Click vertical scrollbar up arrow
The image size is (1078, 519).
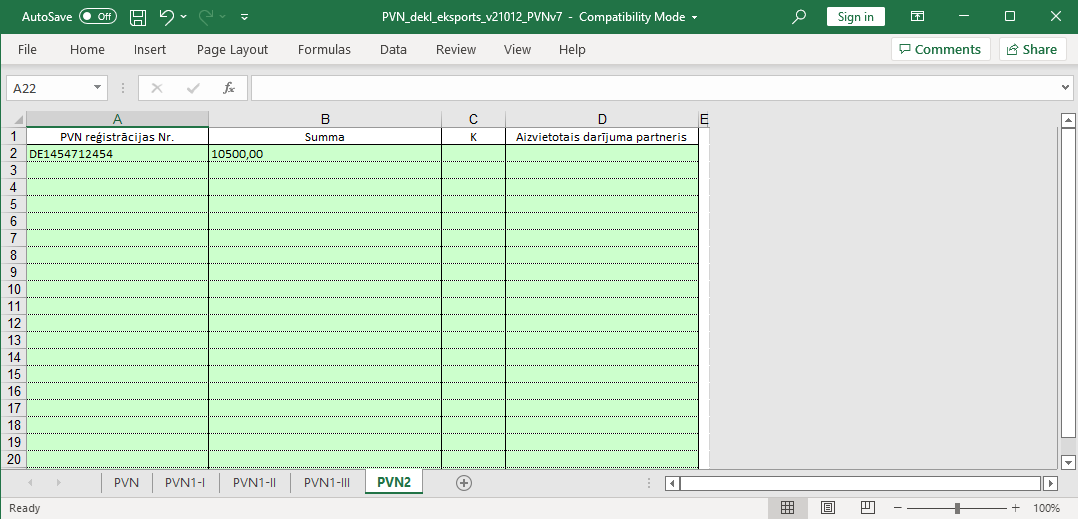click(x=1068, y=120)
